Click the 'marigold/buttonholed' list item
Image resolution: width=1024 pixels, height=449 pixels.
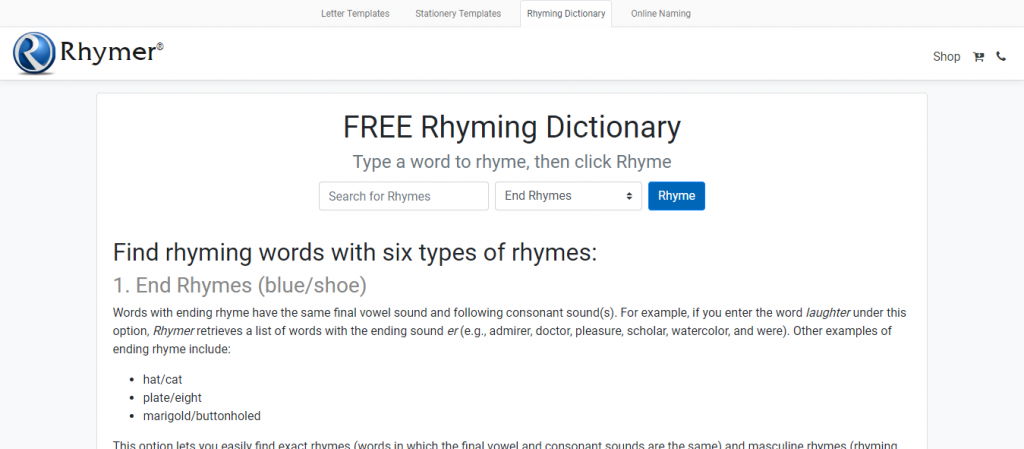pos(202,416)
